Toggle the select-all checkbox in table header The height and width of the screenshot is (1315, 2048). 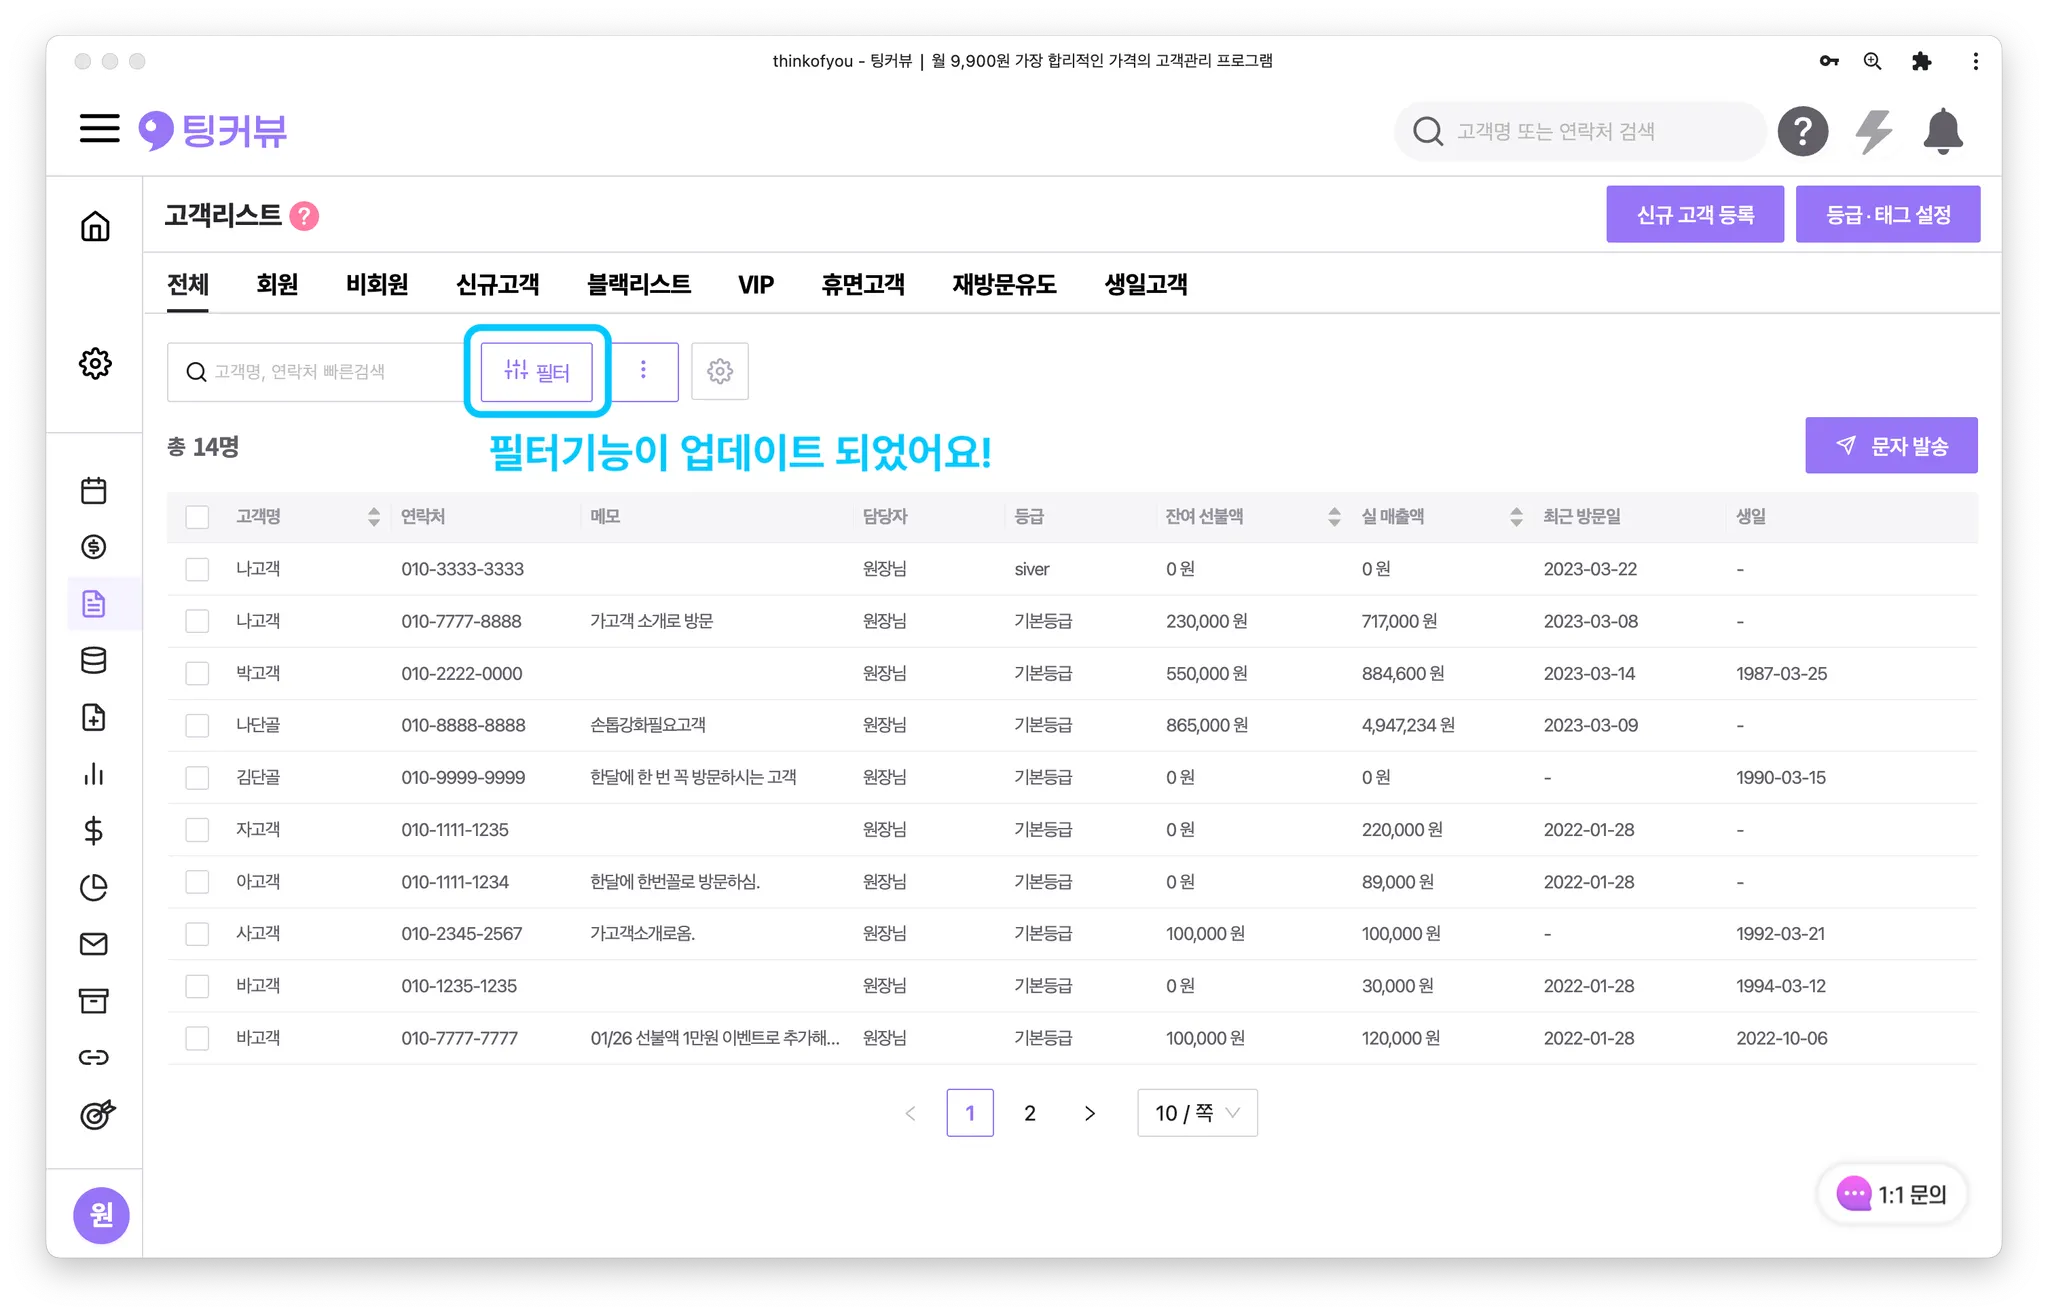[x=197, y=517]
